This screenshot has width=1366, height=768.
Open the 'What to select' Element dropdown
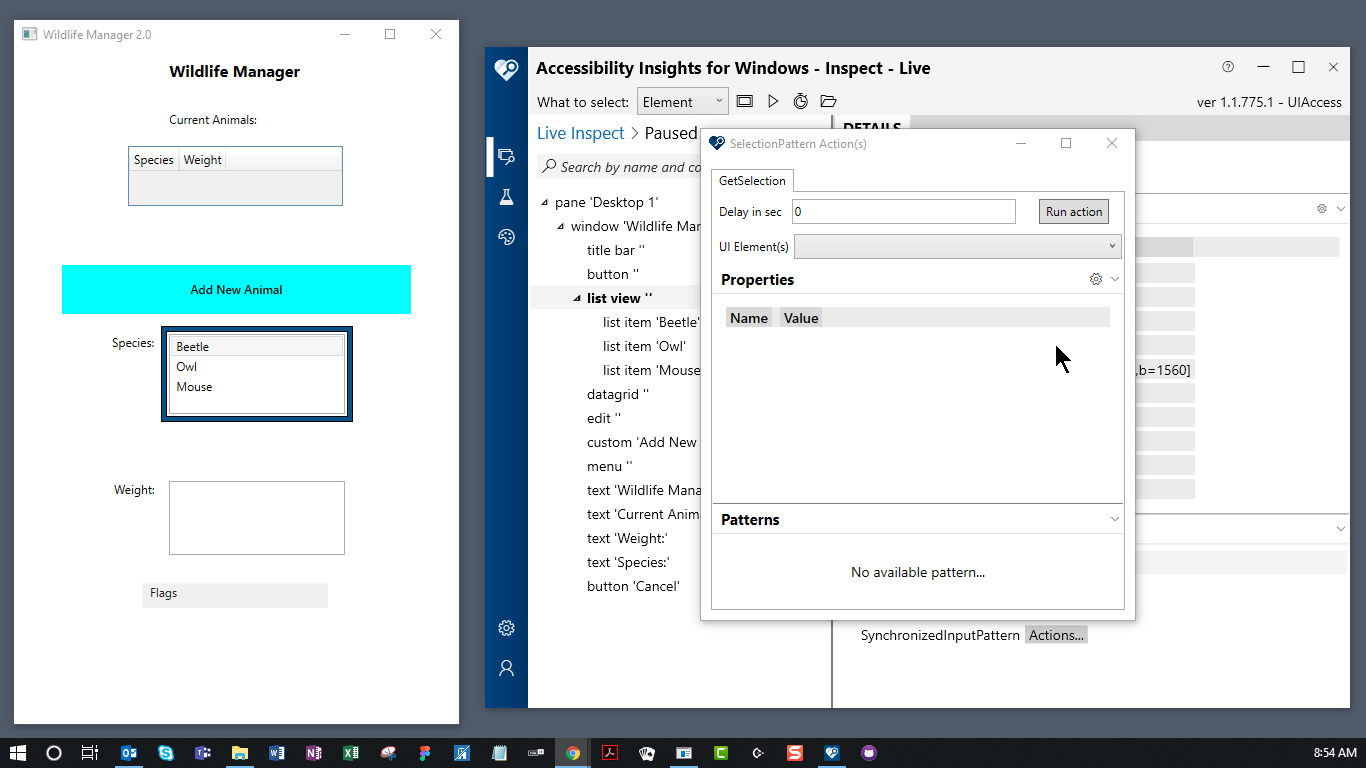pos(683,101)
